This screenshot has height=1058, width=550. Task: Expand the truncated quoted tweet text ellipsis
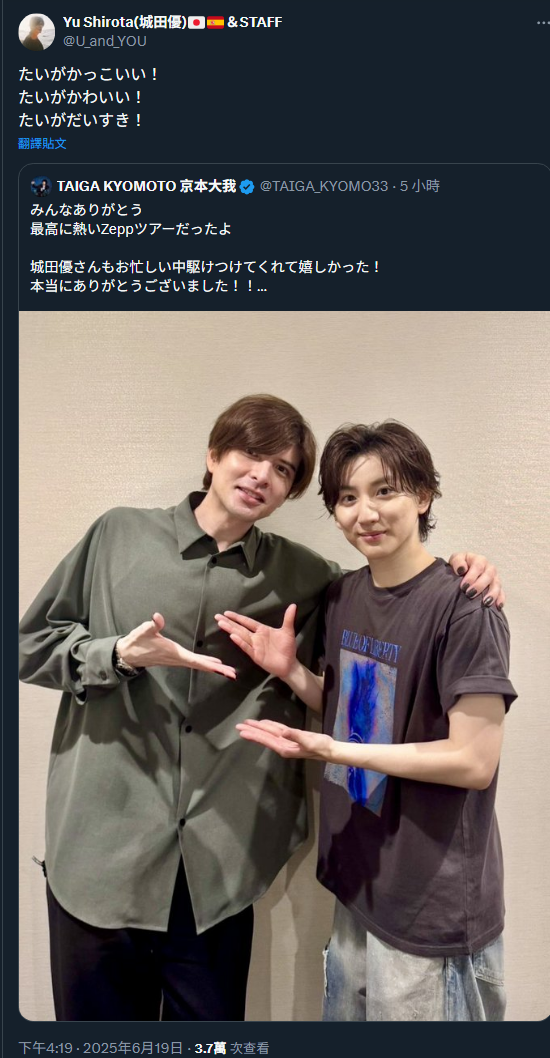(x=262, y=286)
